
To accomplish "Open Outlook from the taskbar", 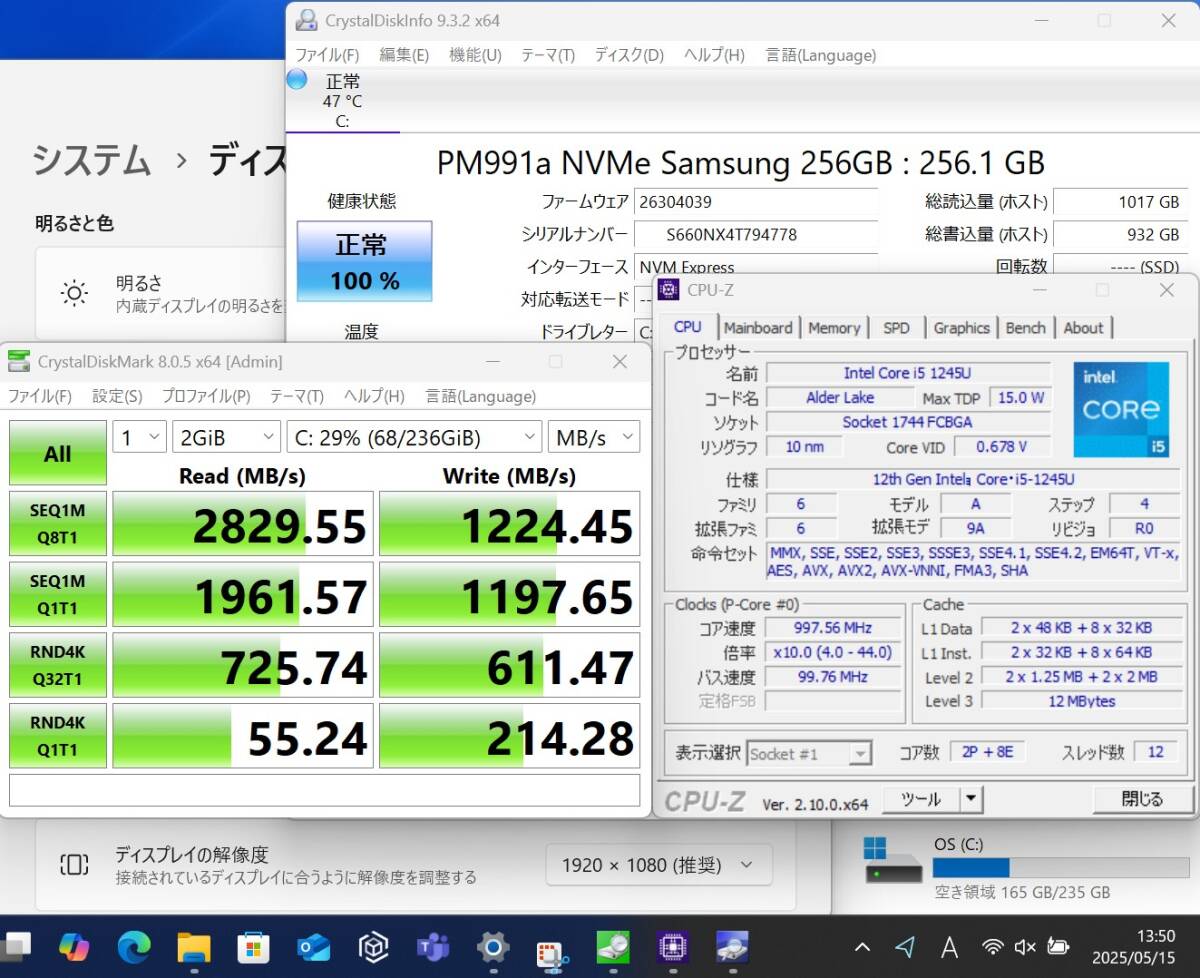I will (x=313, y=946).
